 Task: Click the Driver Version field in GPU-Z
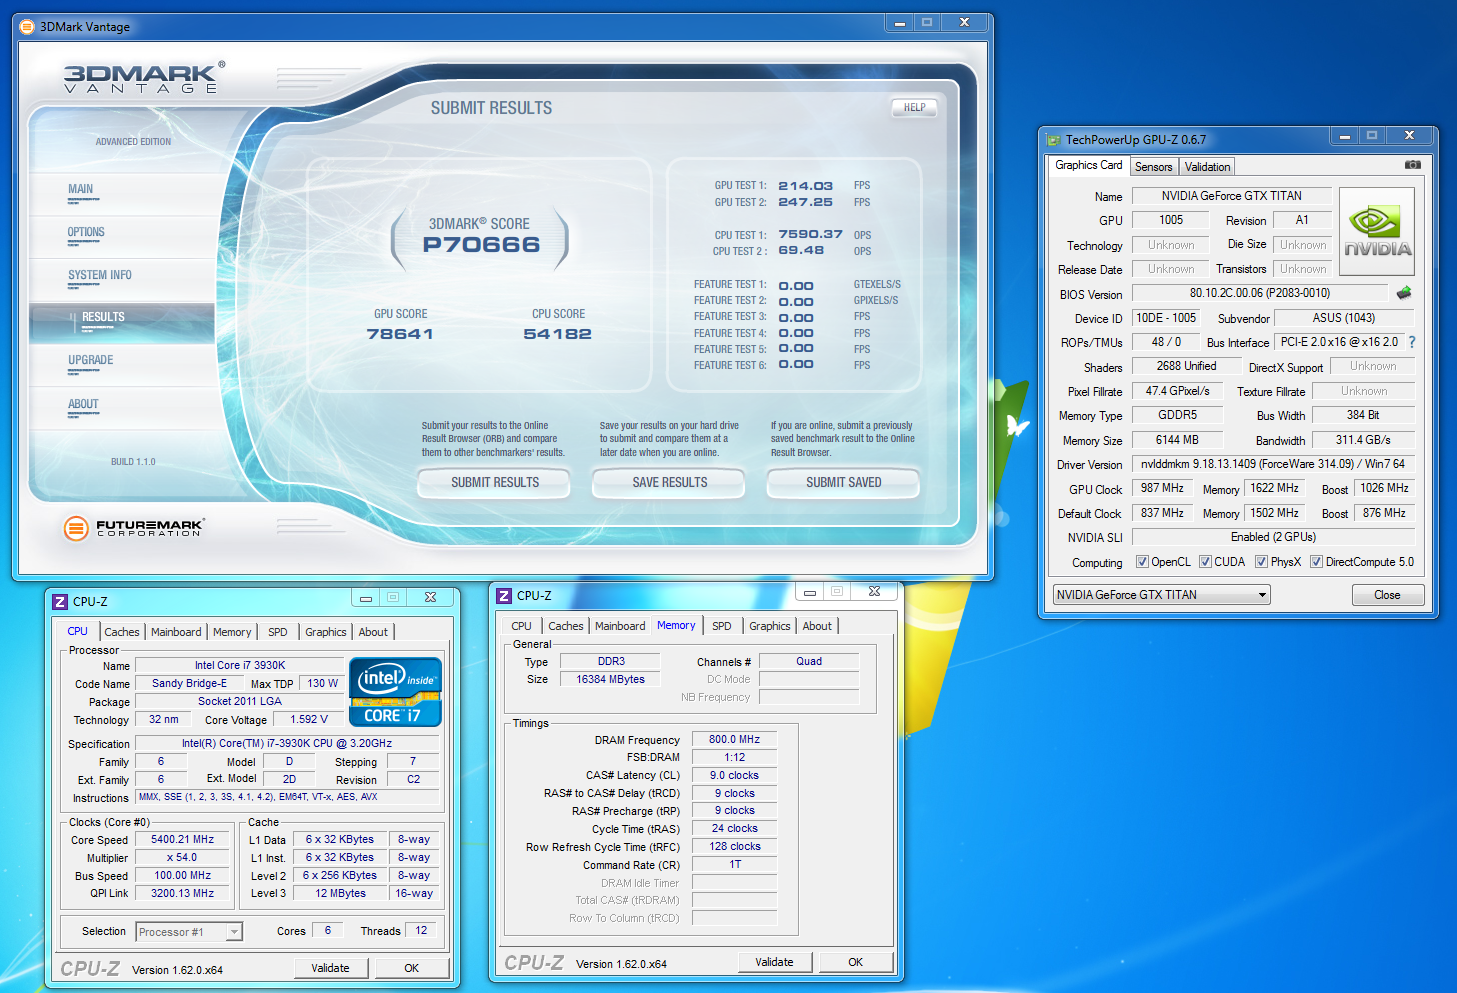1273,464
